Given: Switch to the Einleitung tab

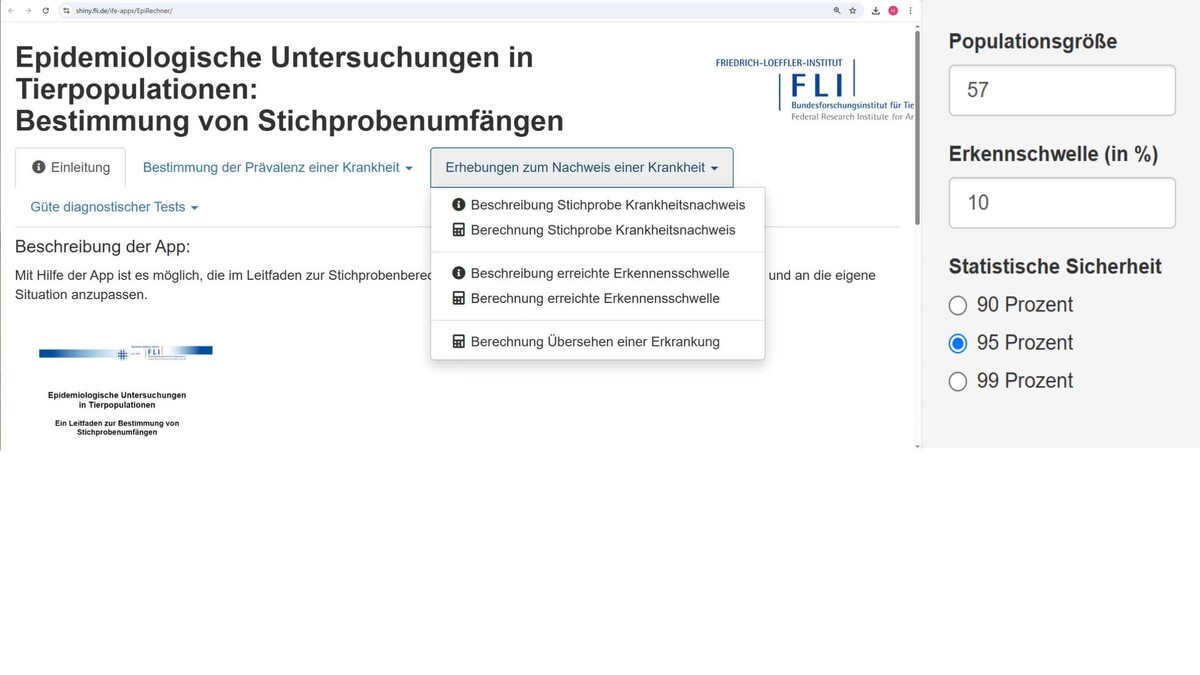Looking at the screenshot, I should (70, 168).
